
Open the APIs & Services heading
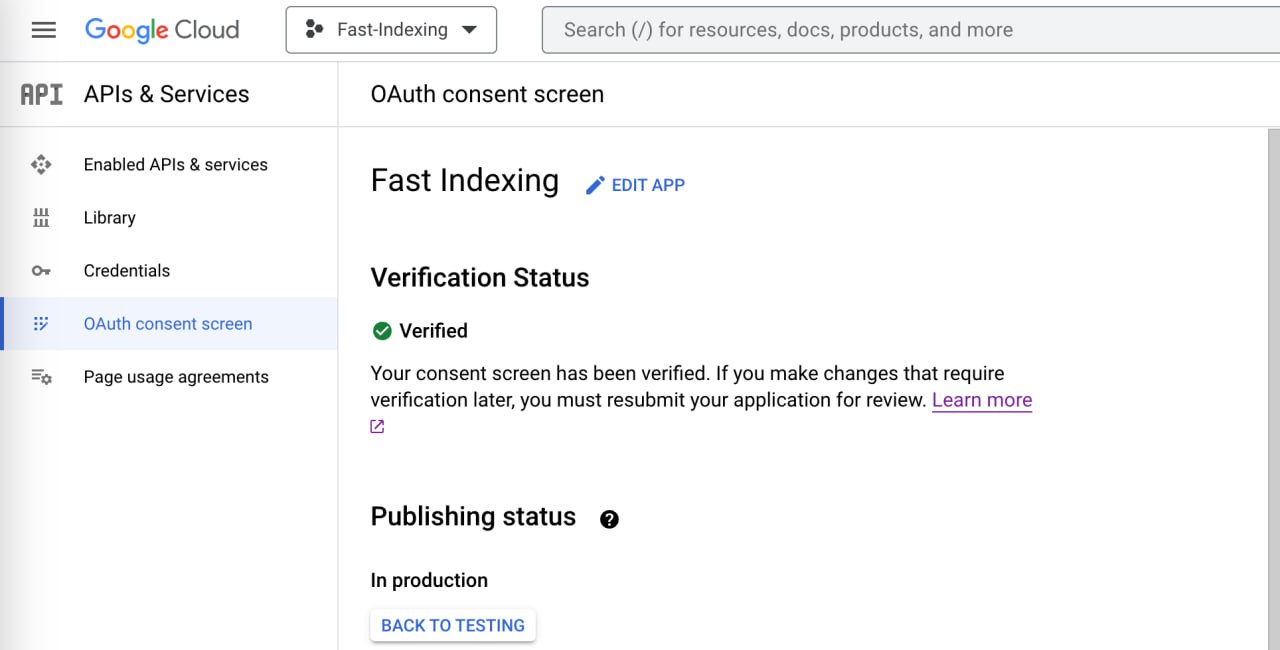[x=166, y=94]
